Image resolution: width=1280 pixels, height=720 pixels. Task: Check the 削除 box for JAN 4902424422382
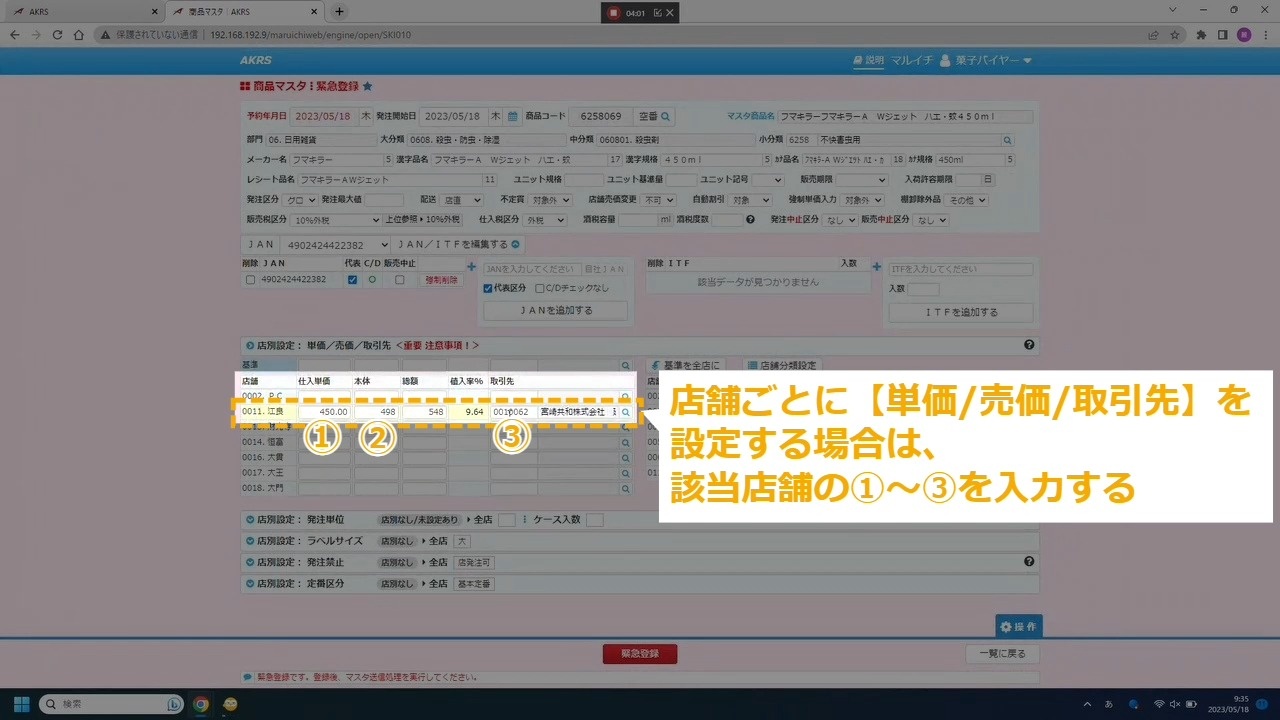(x=250, y=280)
